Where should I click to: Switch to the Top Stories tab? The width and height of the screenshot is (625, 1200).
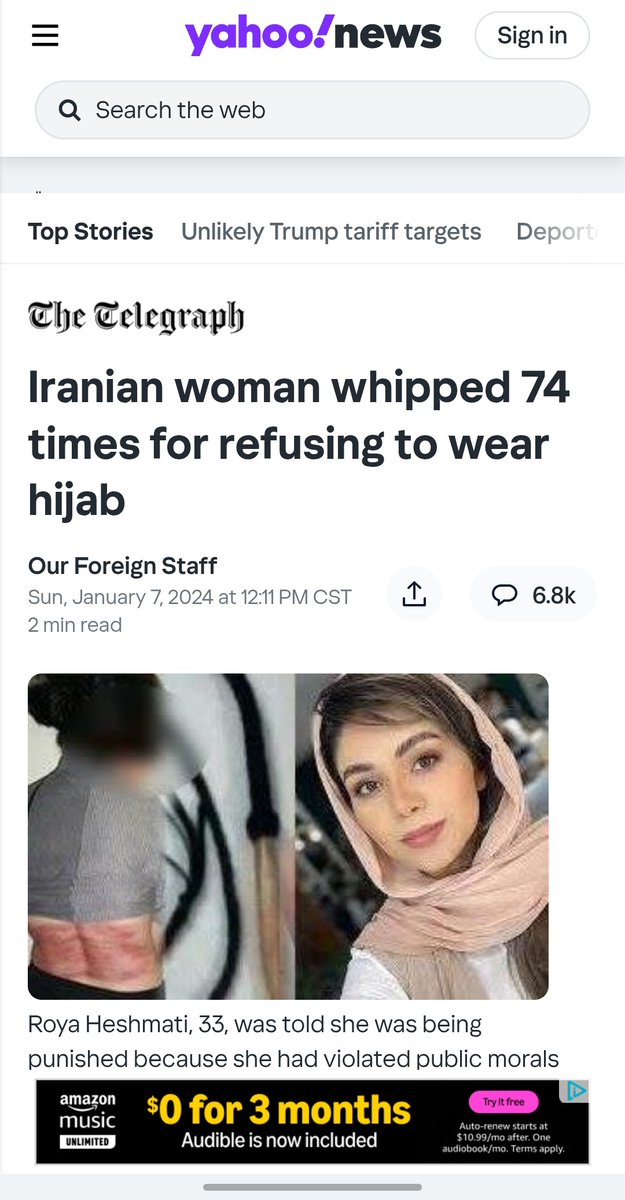click(90, 232)
